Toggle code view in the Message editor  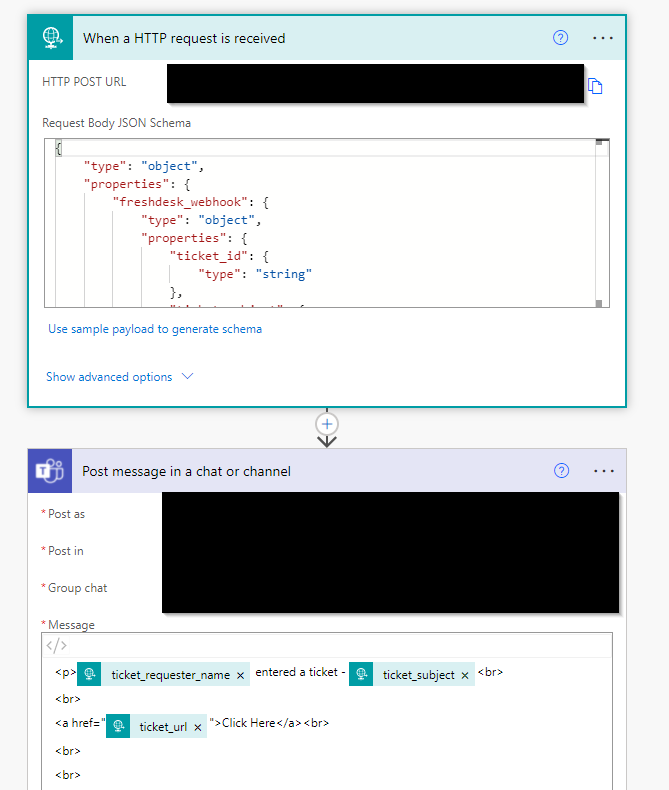tap(56, 645)
